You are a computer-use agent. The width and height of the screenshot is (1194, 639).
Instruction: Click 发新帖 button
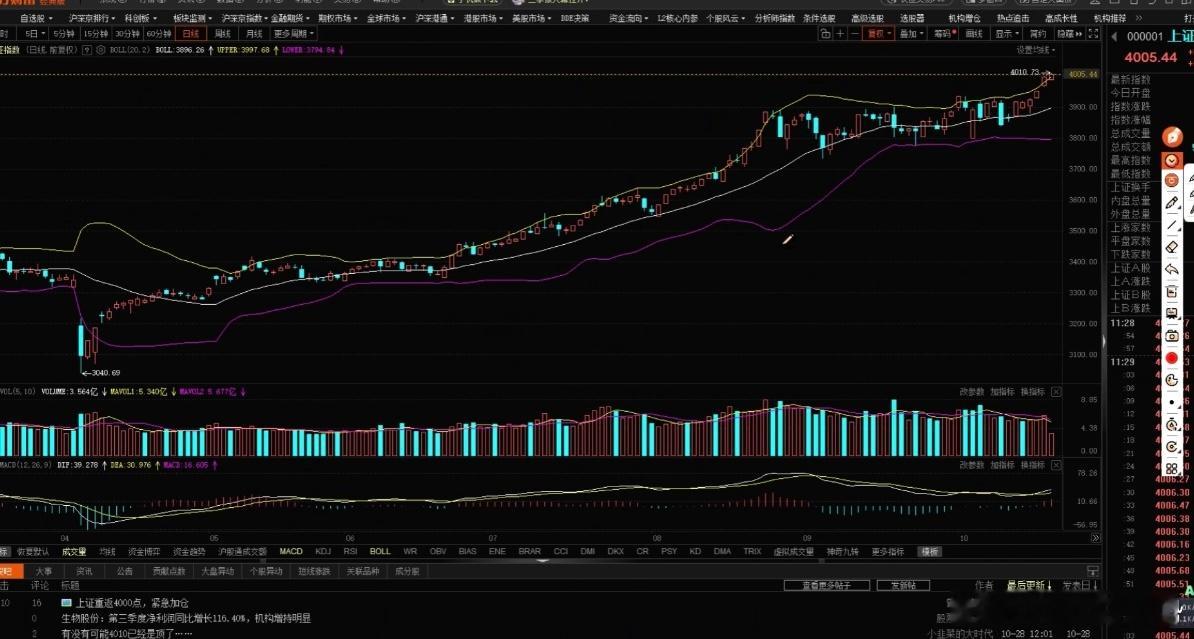[904, 585]
